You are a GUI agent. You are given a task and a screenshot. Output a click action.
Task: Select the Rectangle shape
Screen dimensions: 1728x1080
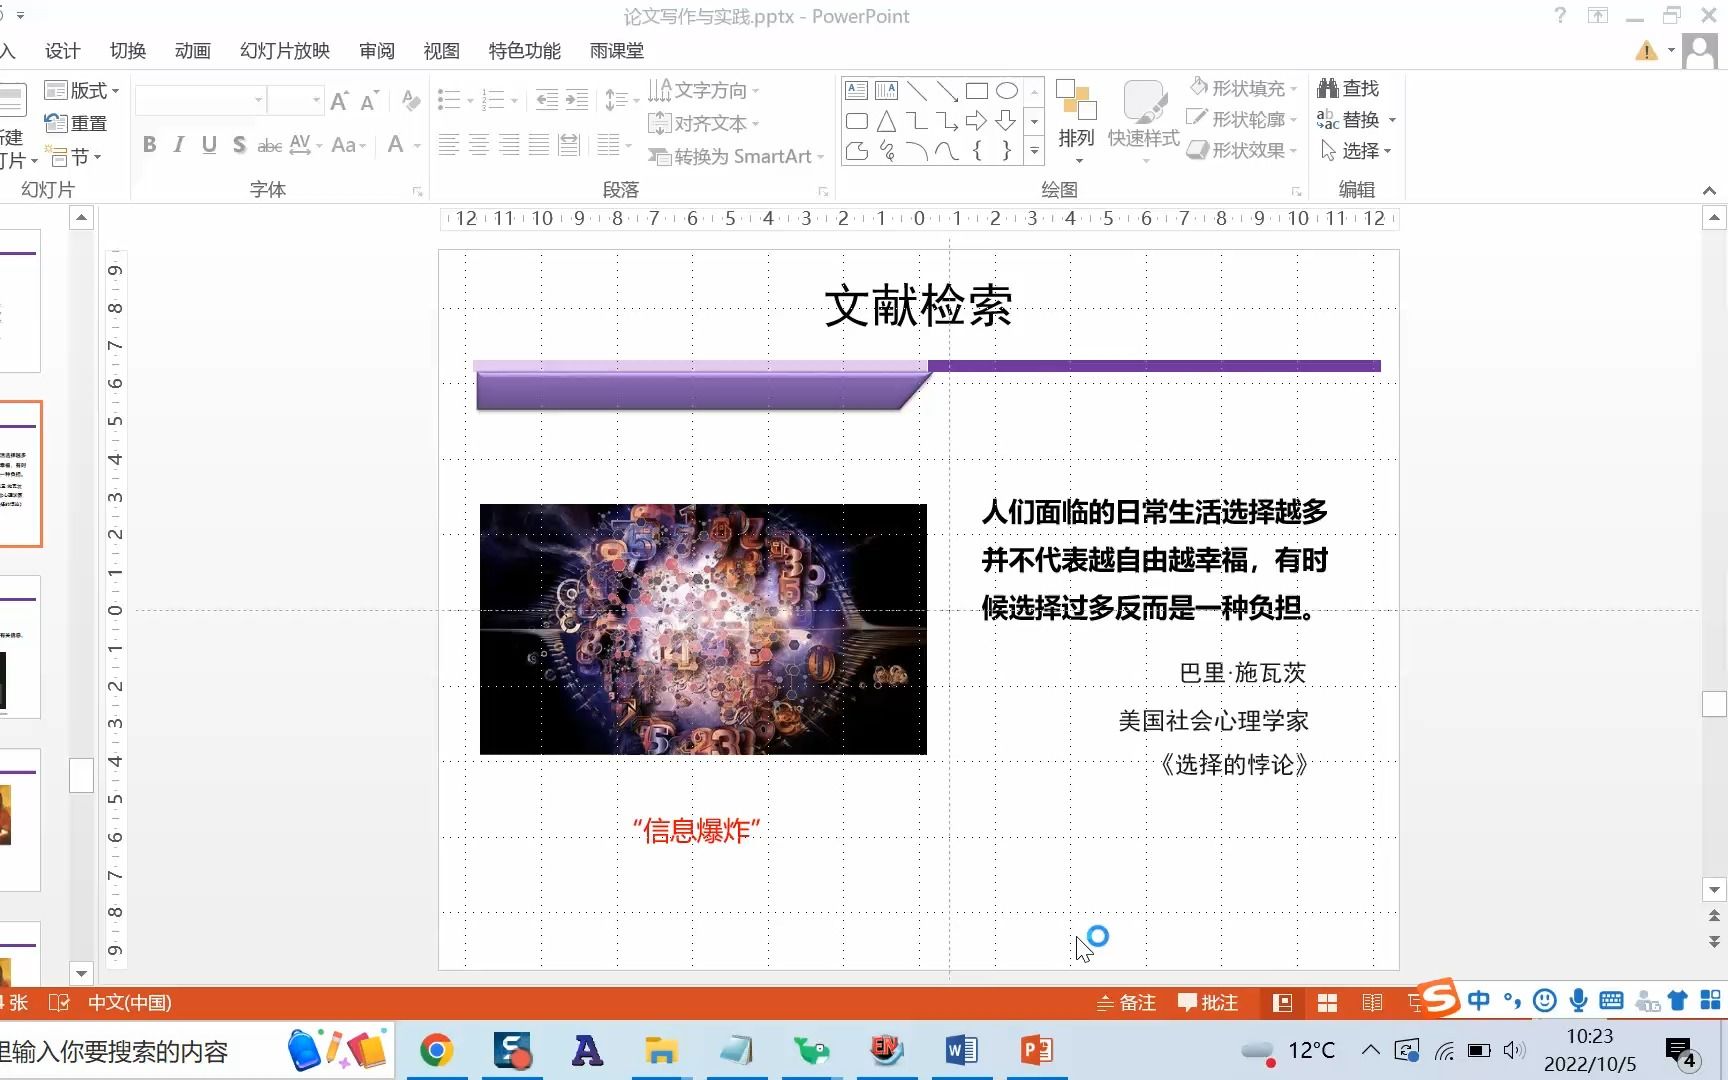click(x=977, y=91)
